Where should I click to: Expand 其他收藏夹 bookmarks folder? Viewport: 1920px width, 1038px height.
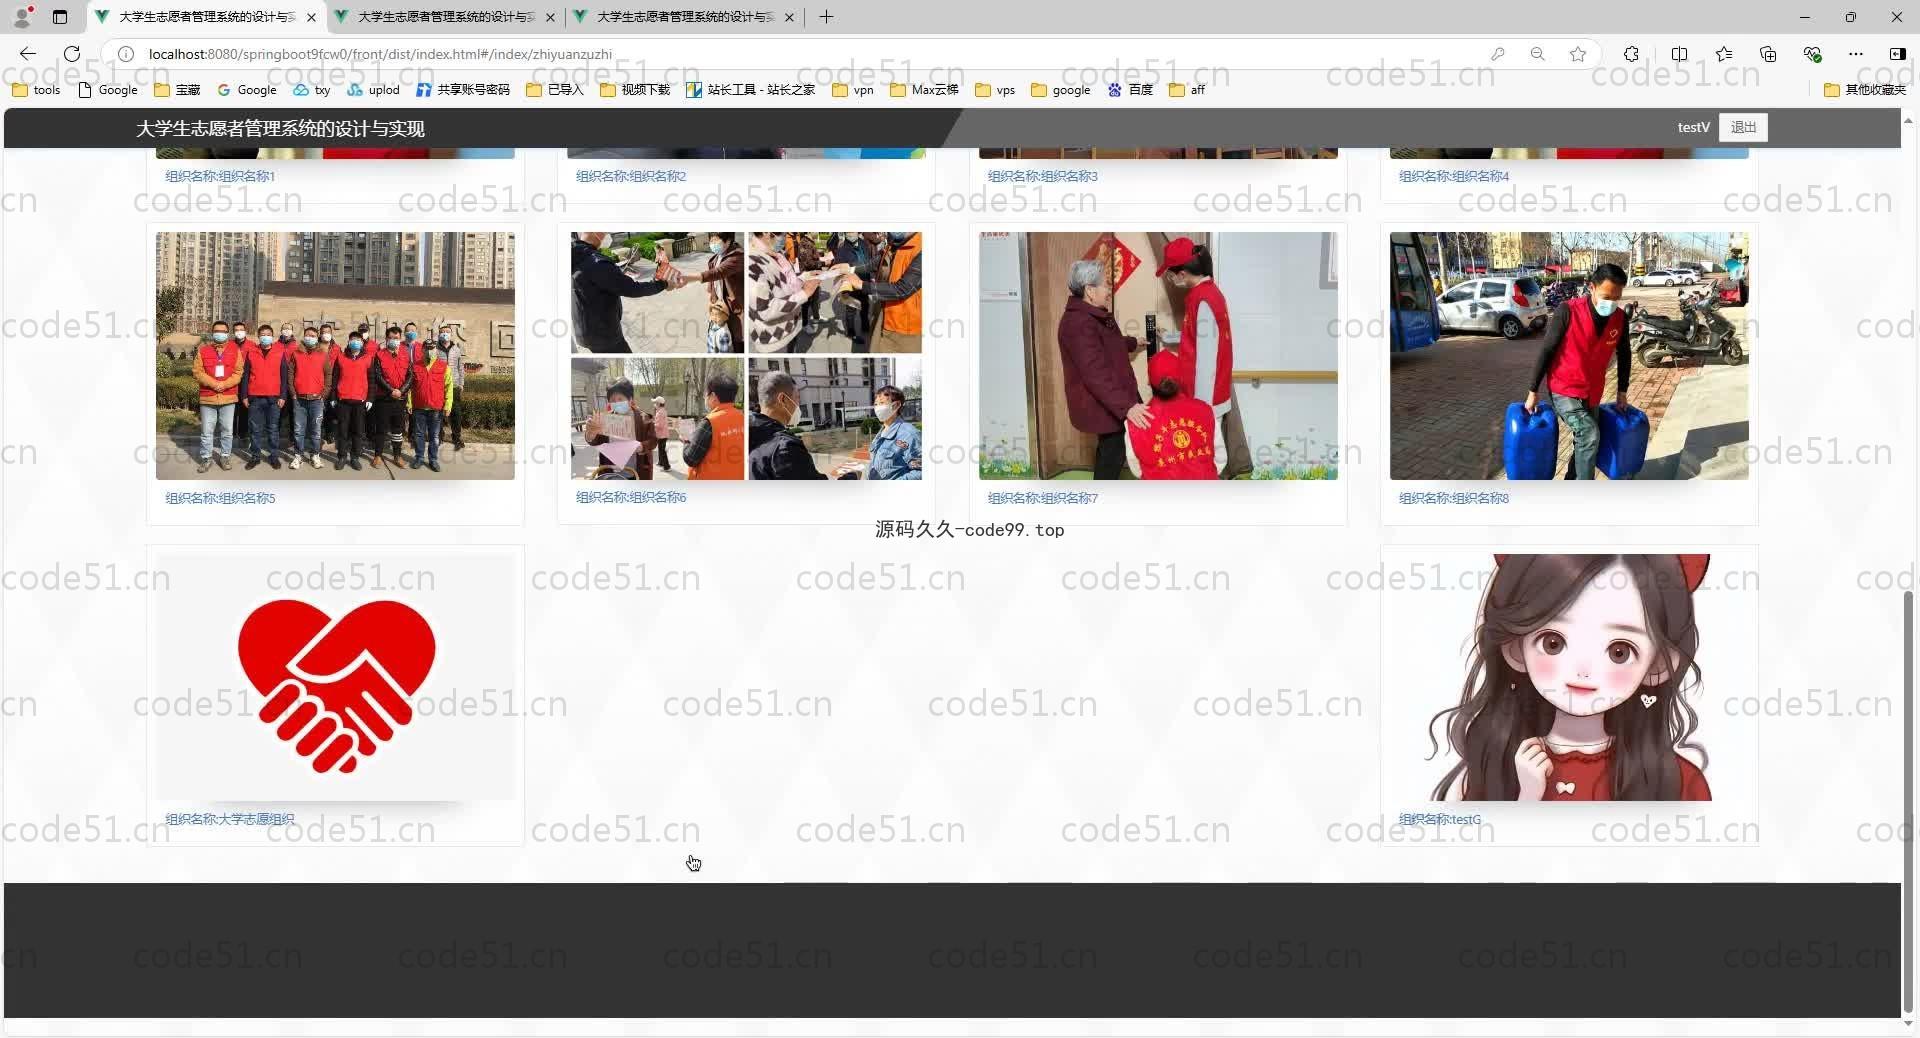pos(1865,90)
